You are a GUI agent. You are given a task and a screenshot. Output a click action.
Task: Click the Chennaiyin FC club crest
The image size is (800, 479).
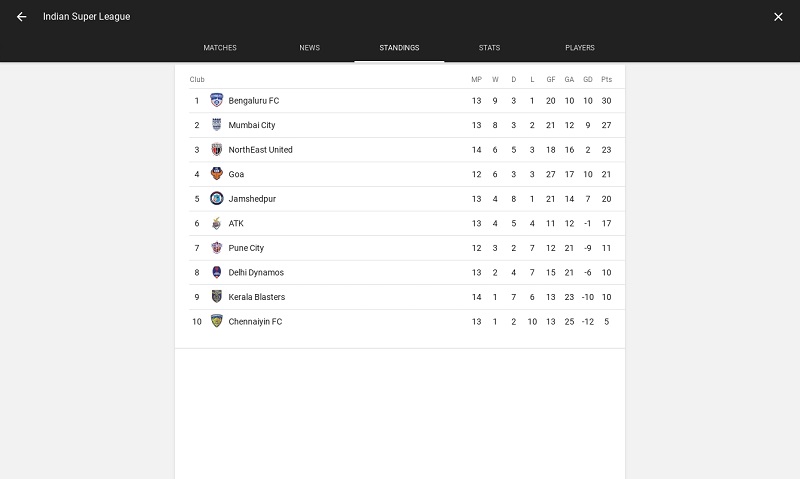tap(217, 321)
